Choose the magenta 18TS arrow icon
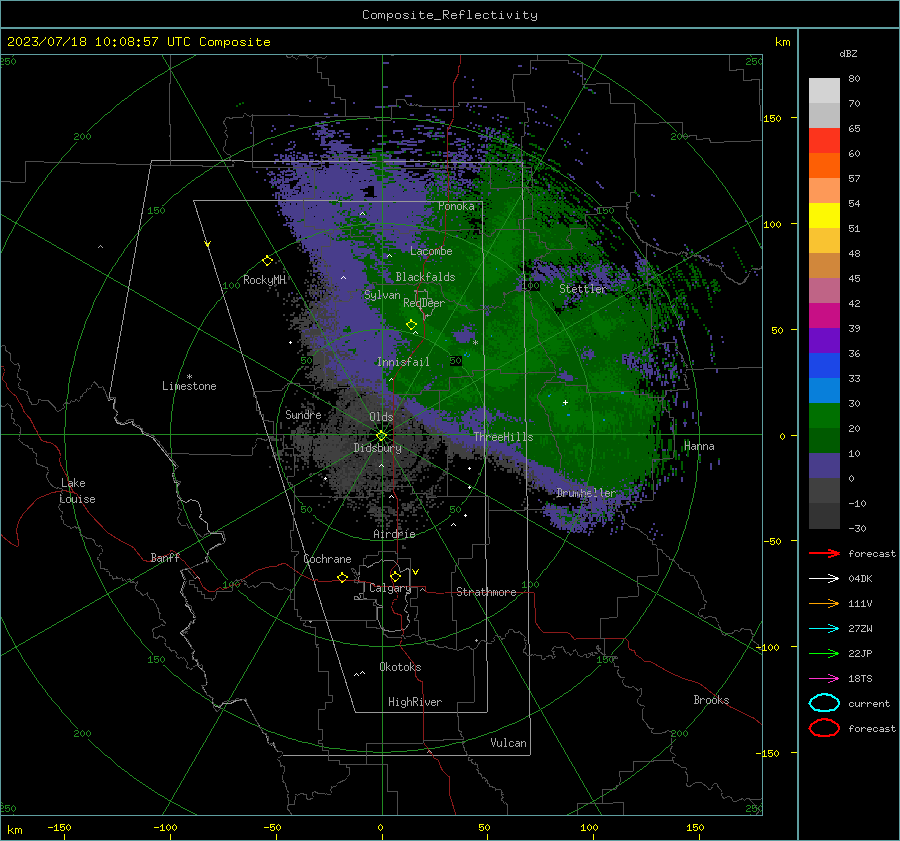This screenshot has width=900, height=841. 824,679
